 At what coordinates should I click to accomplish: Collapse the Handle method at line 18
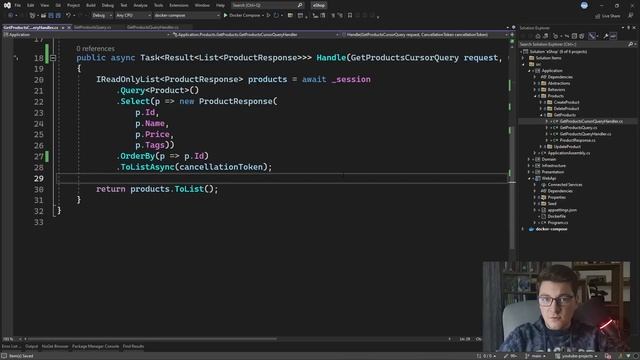[x=53, y=58]
